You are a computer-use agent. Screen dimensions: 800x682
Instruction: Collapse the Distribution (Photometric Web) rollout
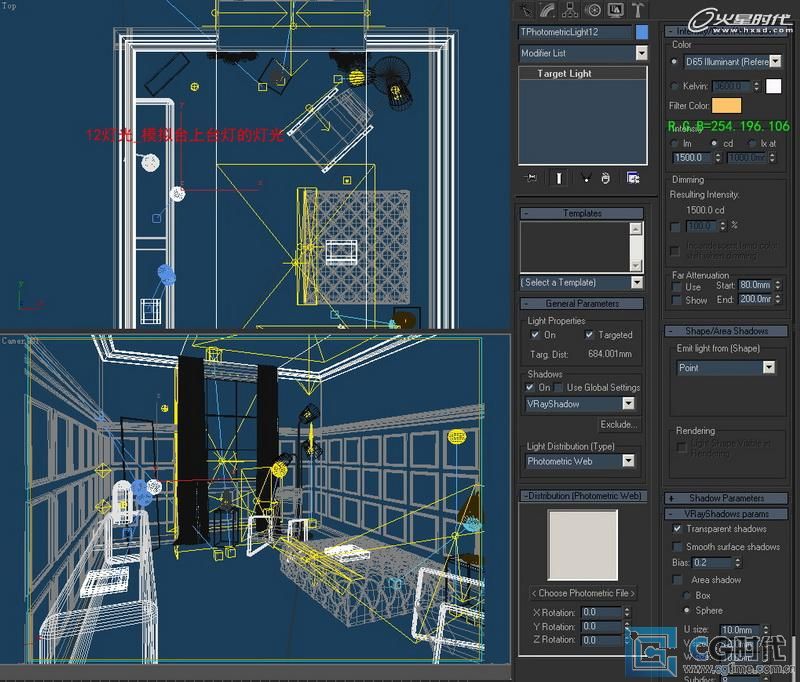pyautogui.click(x=583, y=496)
